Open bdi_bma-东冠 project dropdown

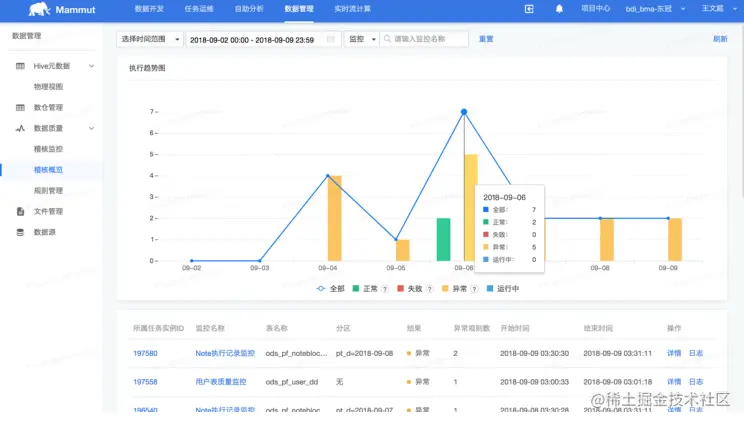pos(655,9)
